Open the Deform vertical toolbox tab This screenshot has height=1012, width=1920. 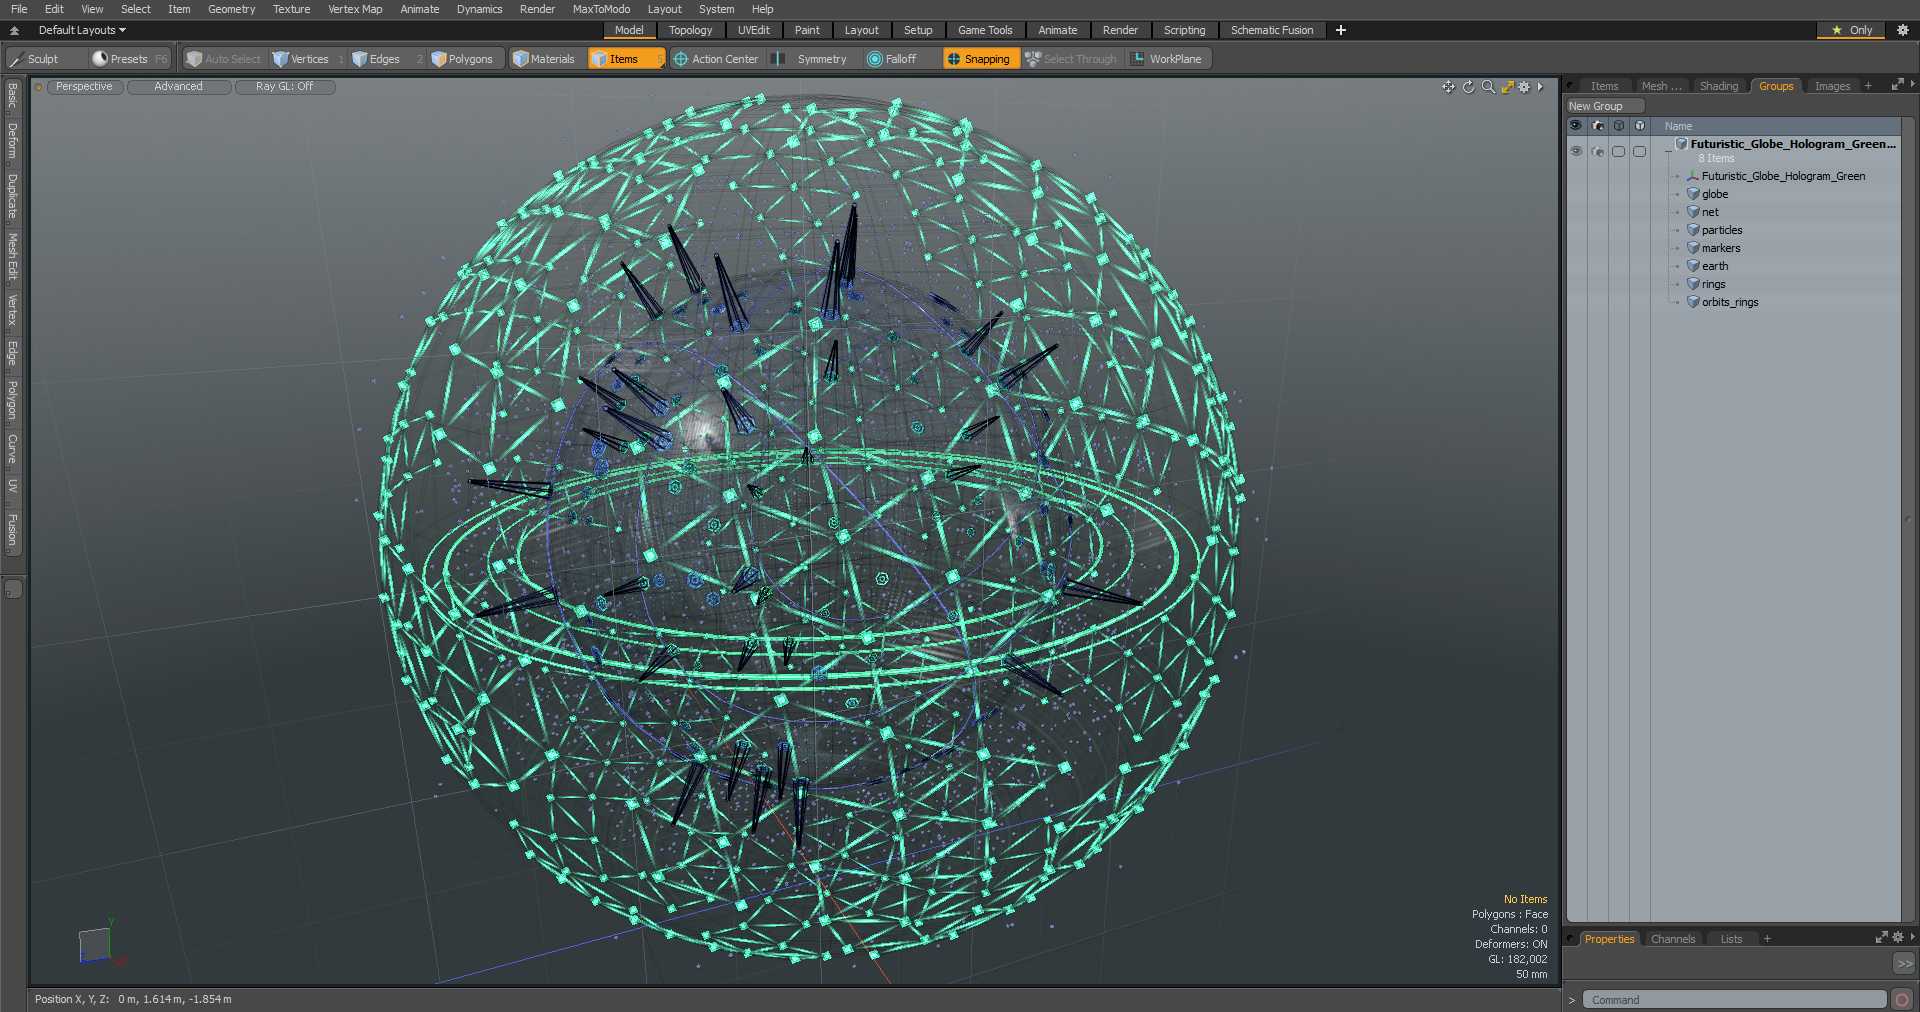click(x=12, y=141)
